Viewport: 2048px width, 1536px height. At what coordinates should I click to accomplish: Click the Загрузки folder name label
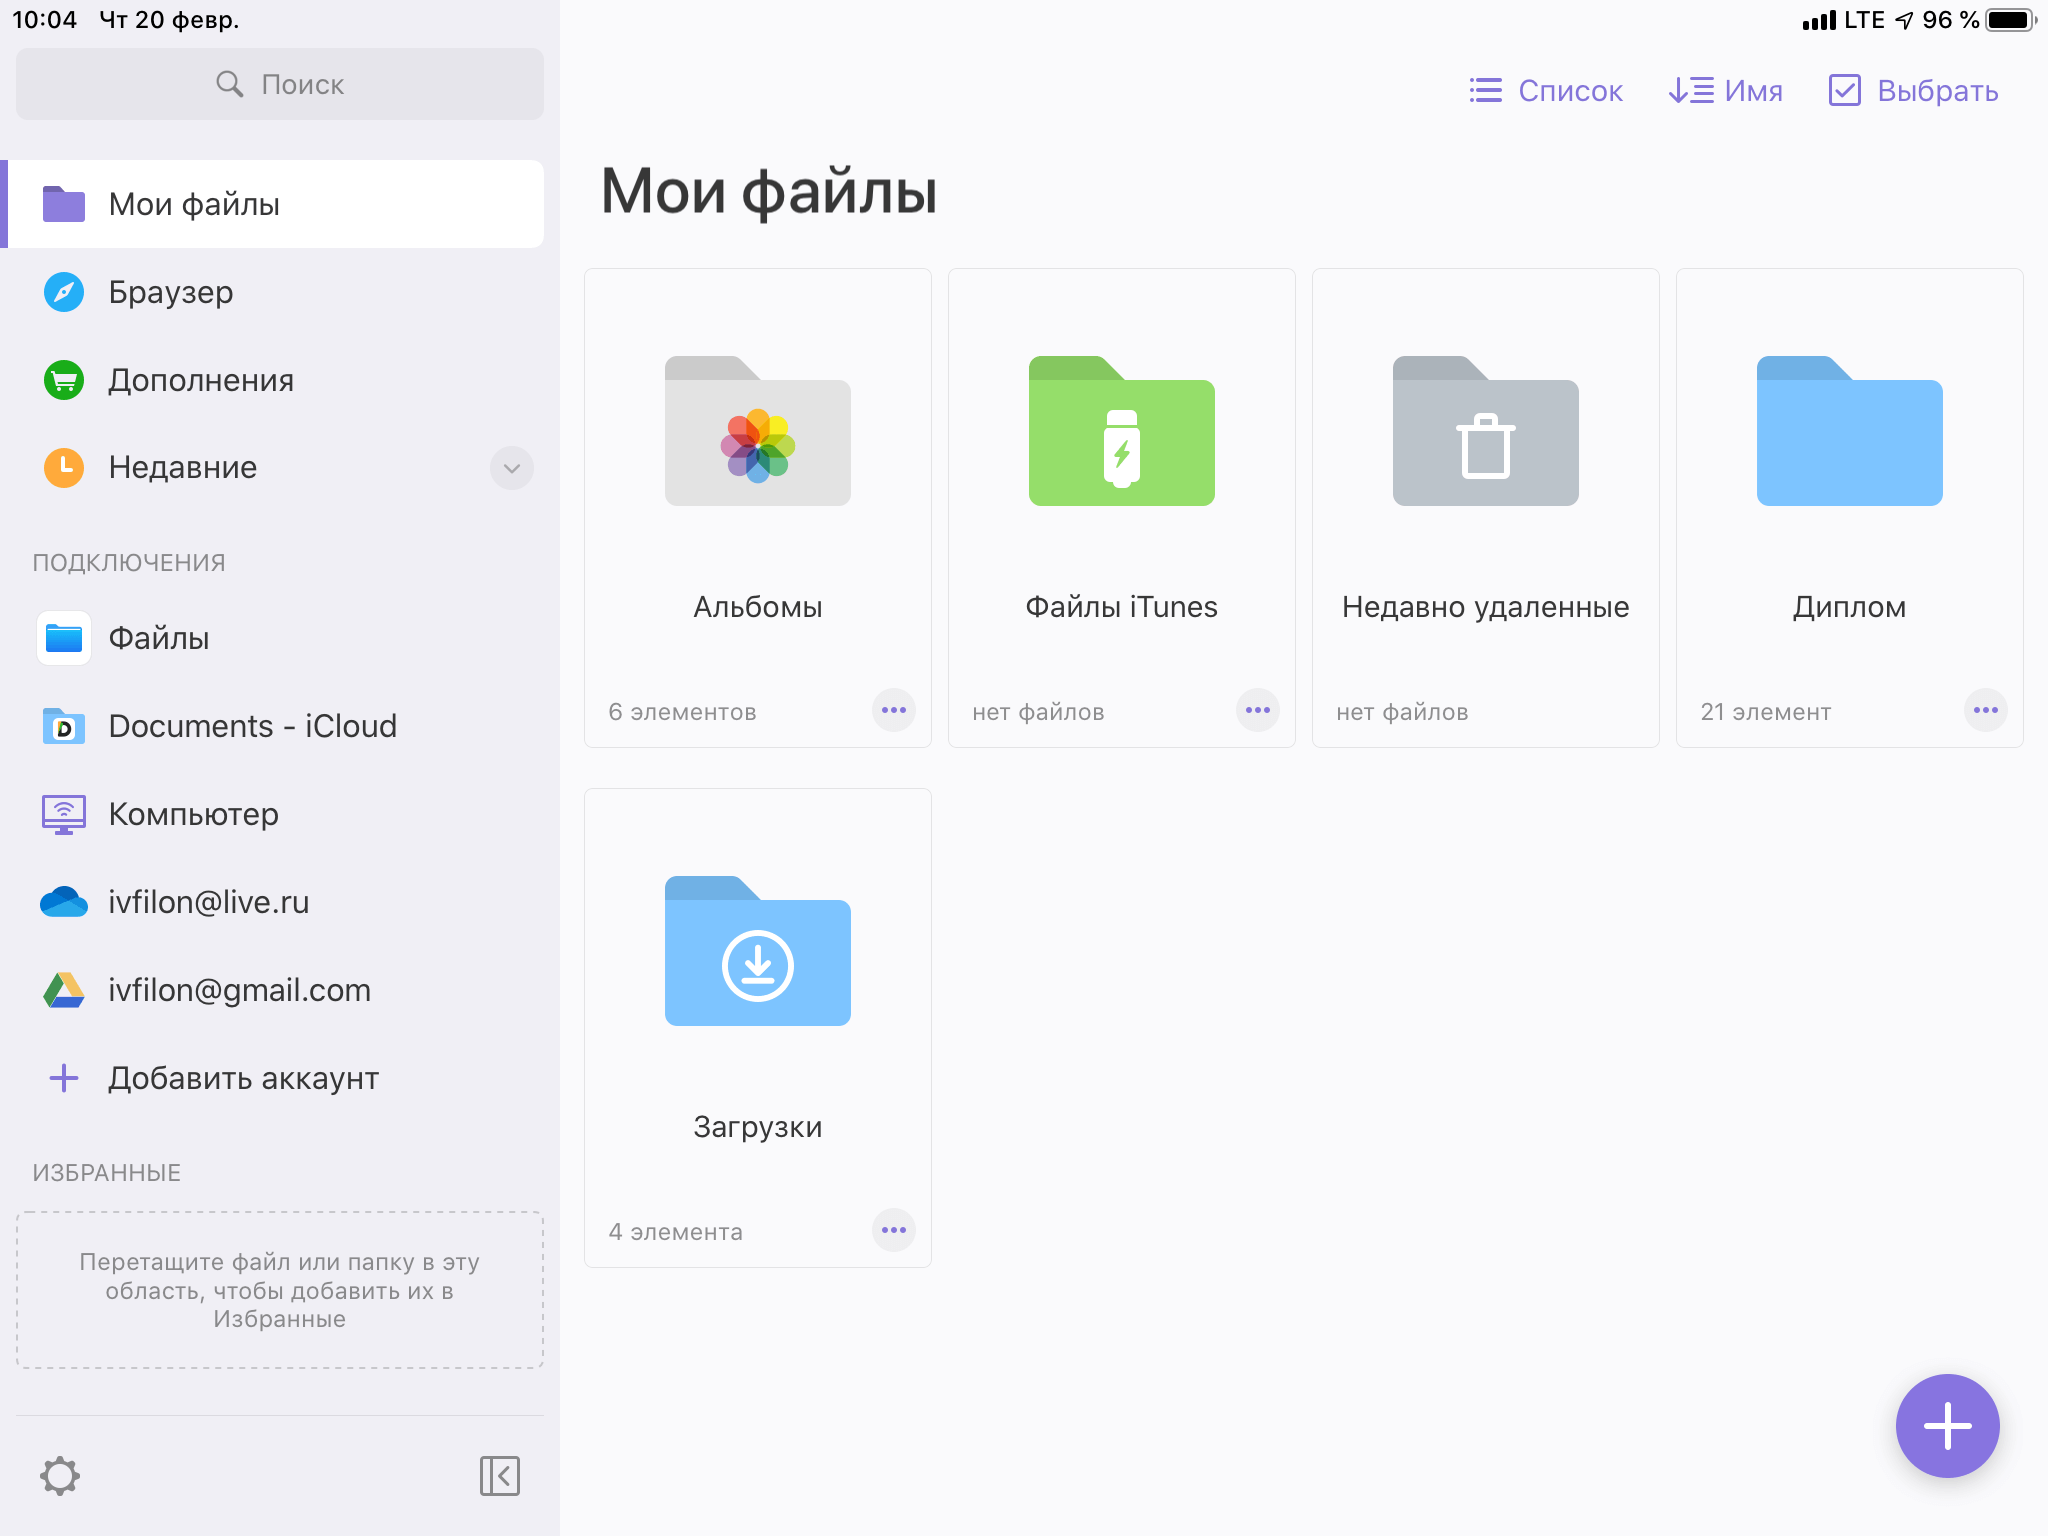click(x=758, y=1127)
